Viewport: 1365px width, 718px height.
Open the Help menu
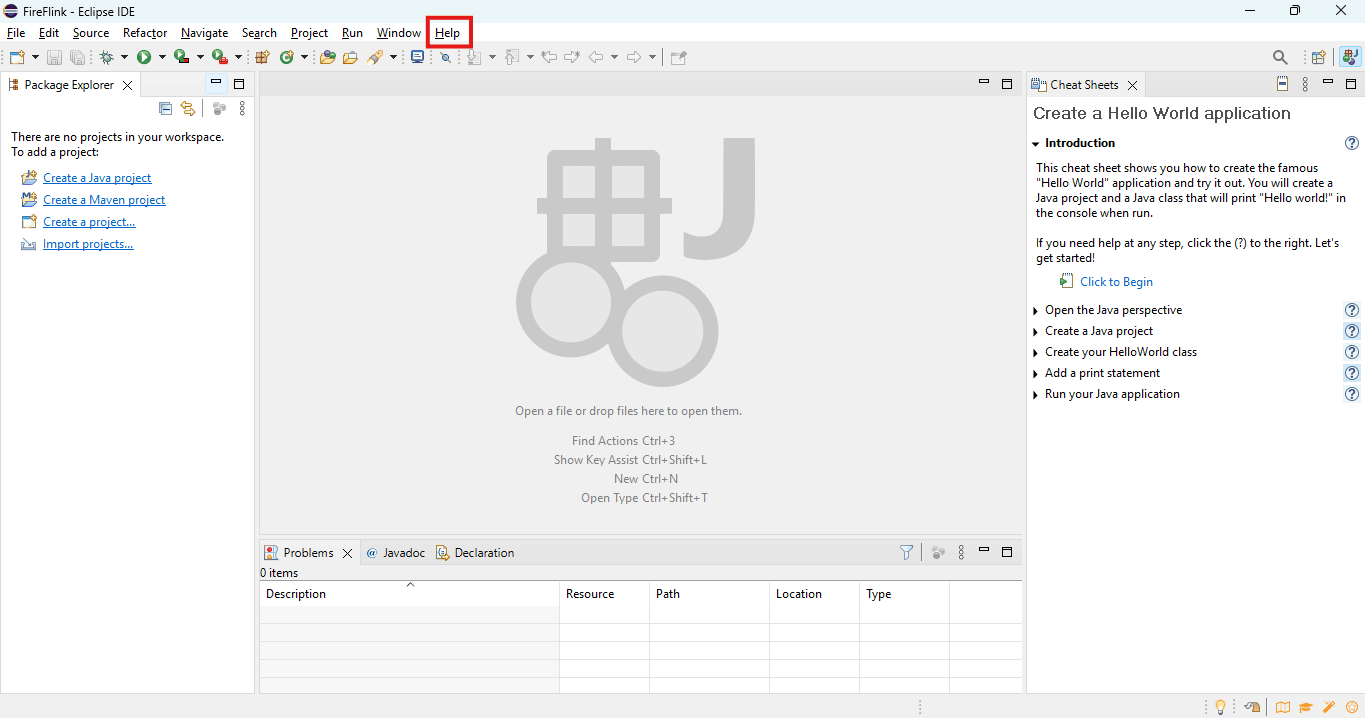[x=448, y=33]
